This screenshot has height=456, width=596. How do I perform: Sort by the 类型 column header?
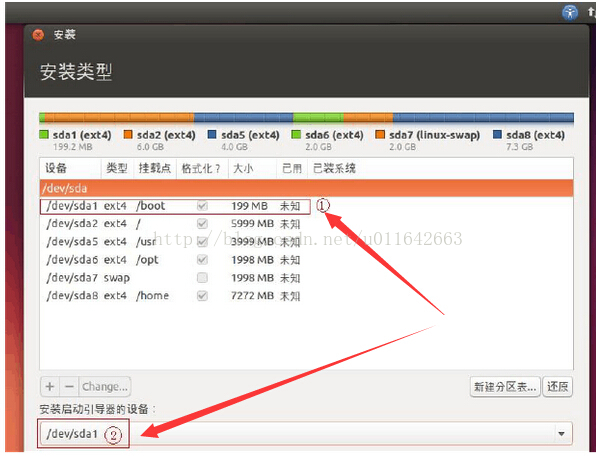117,168
